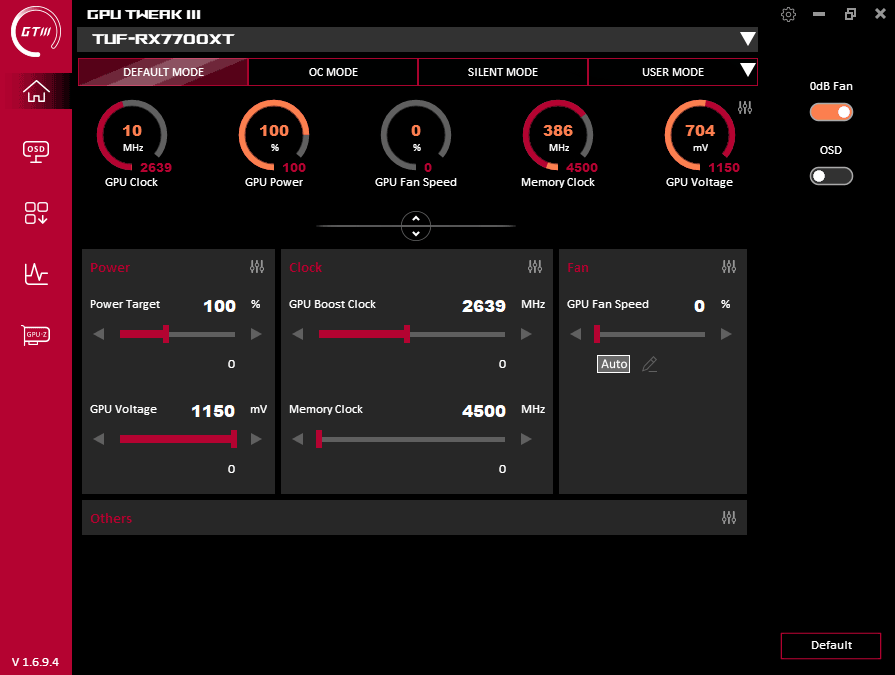Open Clock panel settings icon
Viewport: 895px width, 675px height.
coord(535,266)
